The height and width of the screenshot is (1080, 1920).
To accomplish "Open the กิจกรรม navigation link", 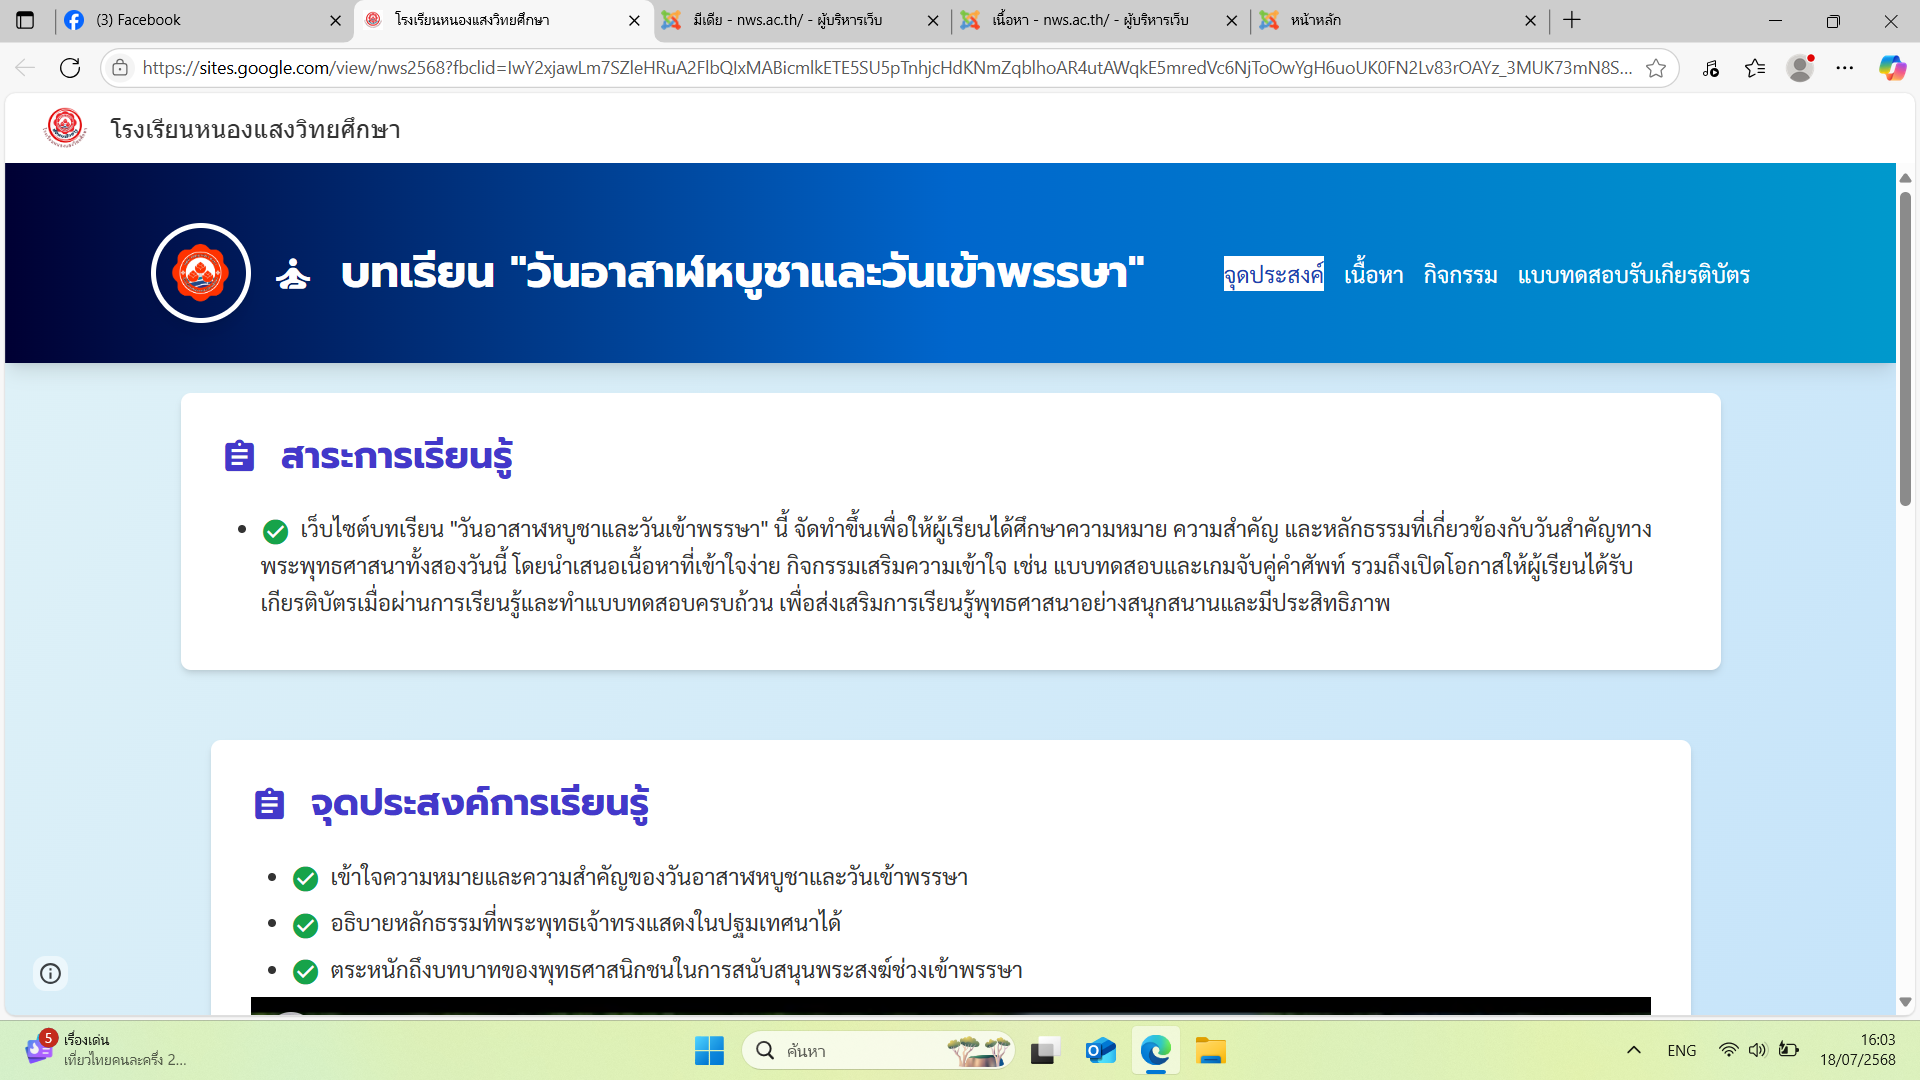I will 1460,275.
